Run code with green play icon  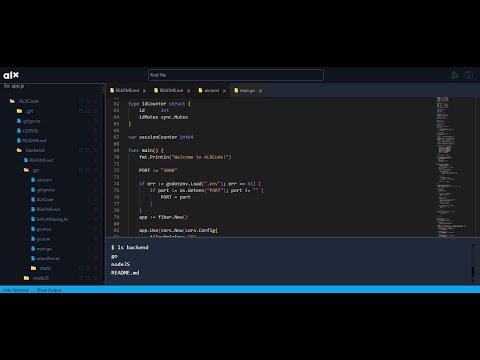click(x=455, y=75)
